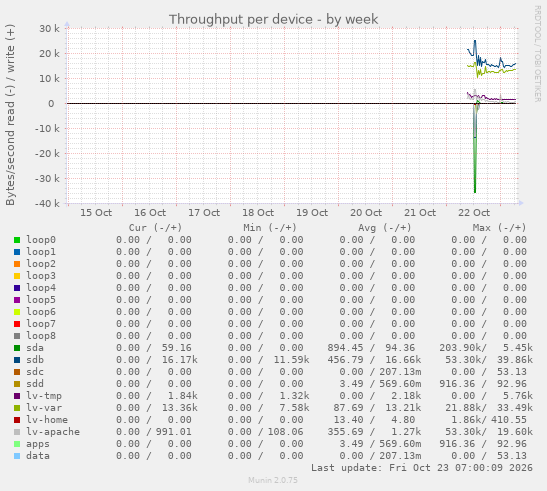547x491 pixels.
Task: Click lv-tmp max write value 5.76k
Action: click(518, 396)
